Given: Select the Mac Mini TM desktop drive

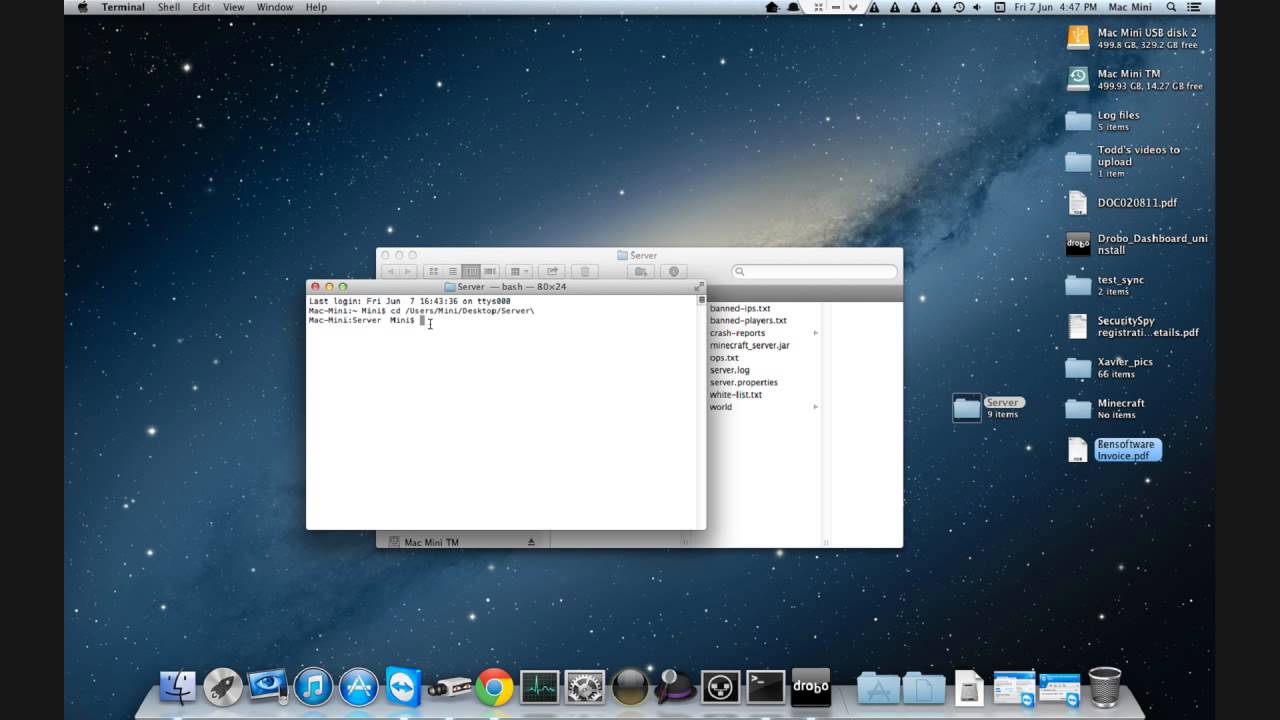Looking at the screenshot, I should point(1136,79).
